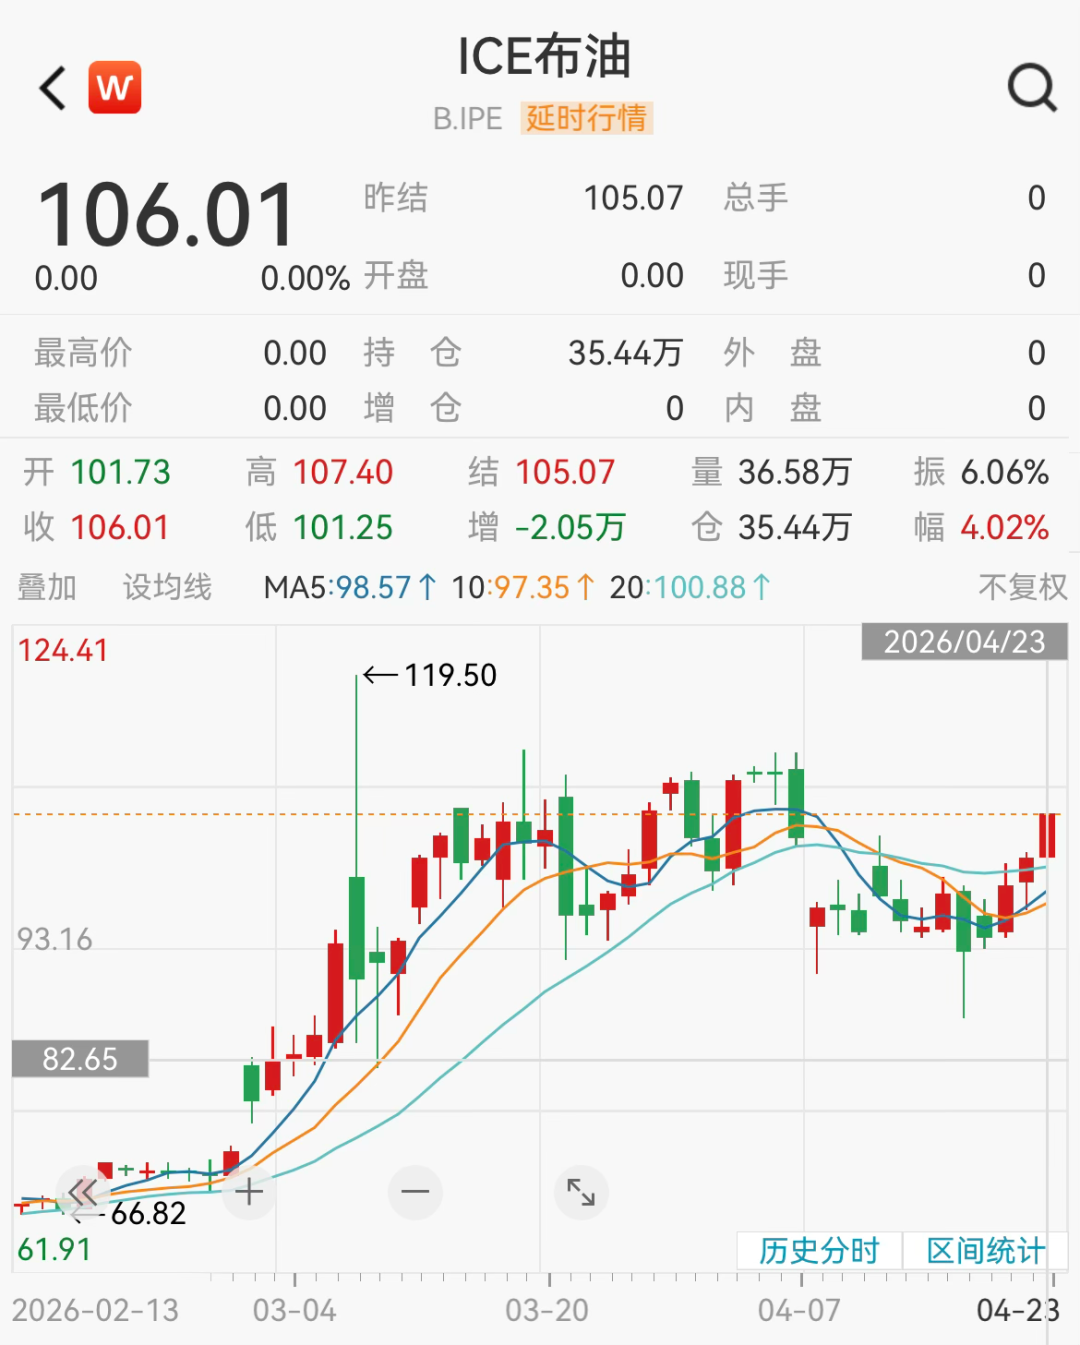Open search with magnifier icon
1080x1345 pixels.
pos(1031,88)
